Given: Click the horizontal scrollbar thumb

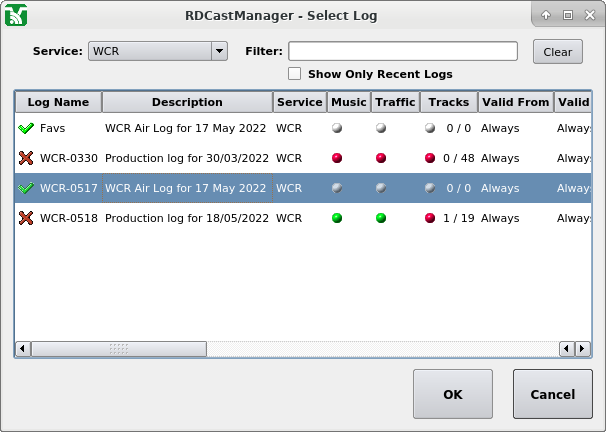Looking at the screenshot, I should point(118,349).
